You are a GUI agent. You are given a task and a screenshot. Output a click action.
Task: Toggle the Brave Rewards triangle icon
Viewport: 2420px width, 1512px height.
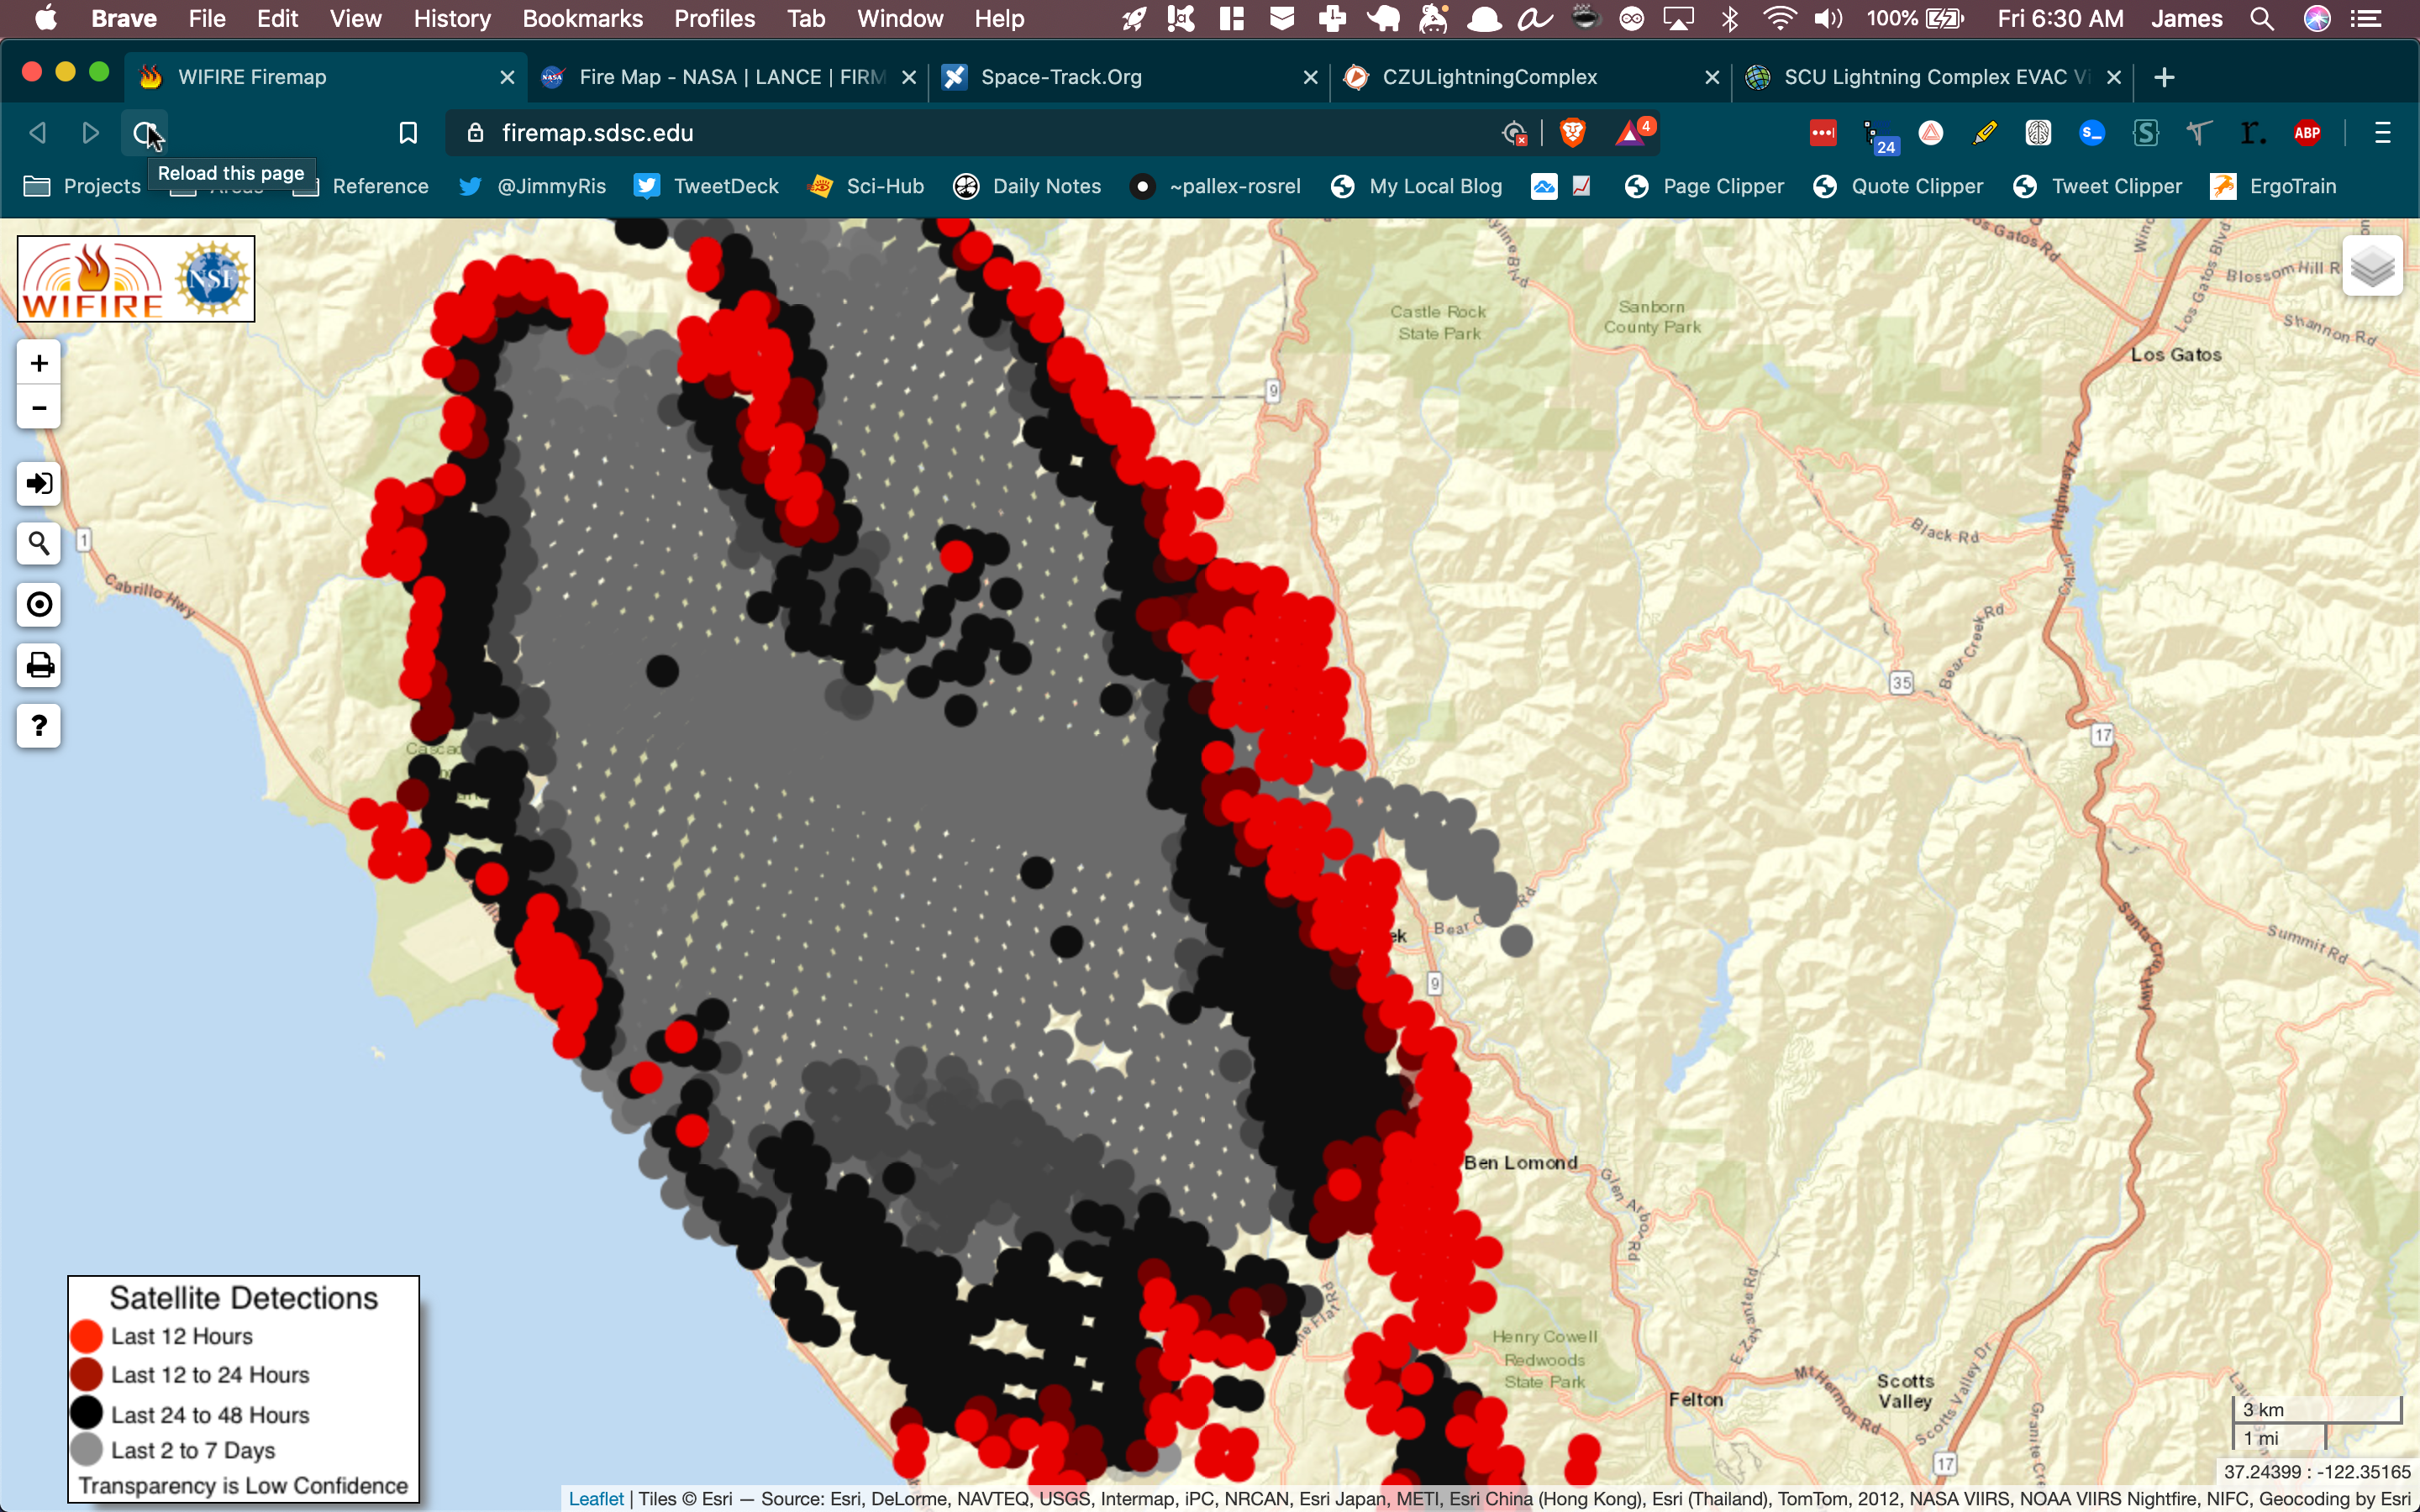pyautogui.click(x=1632, y=131)
